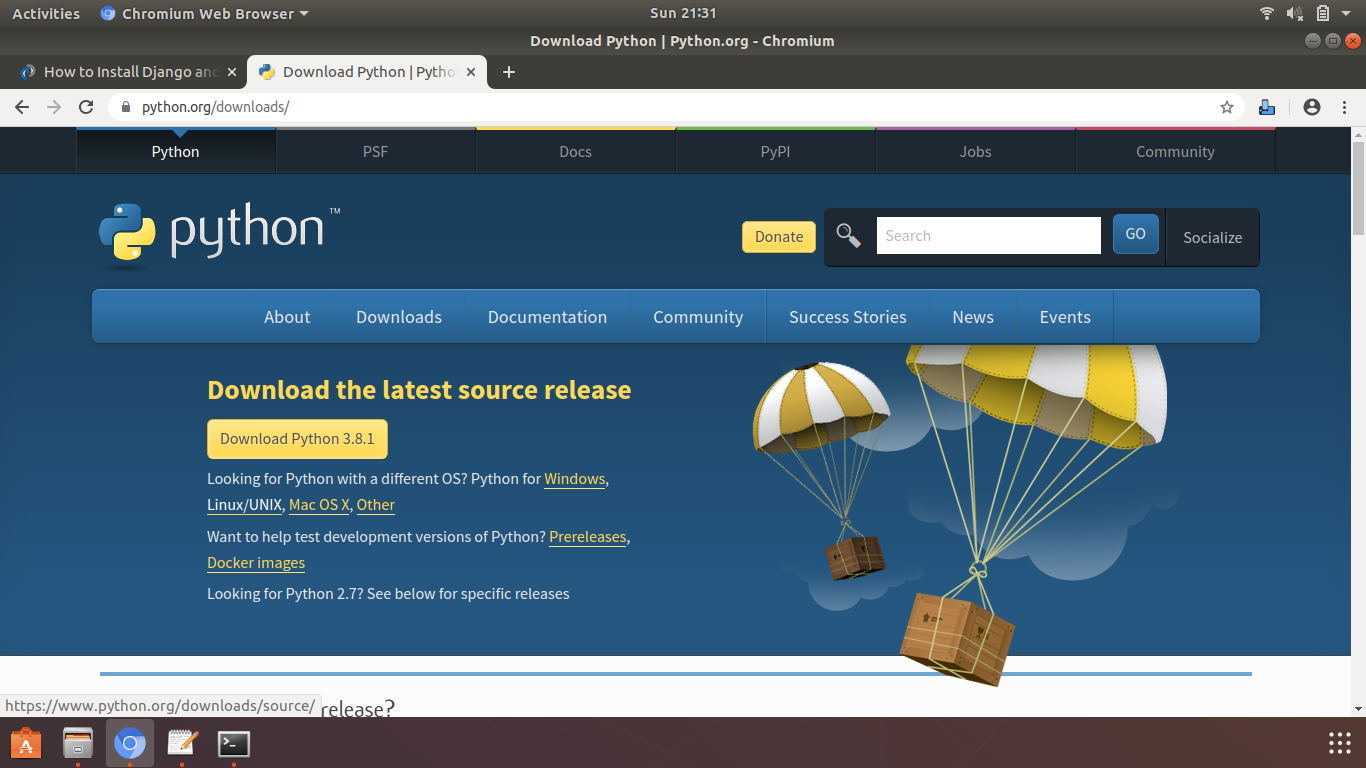Open the text editor in dock
The width and height of the screenshot is (1366, 768).
click(182, 743)
